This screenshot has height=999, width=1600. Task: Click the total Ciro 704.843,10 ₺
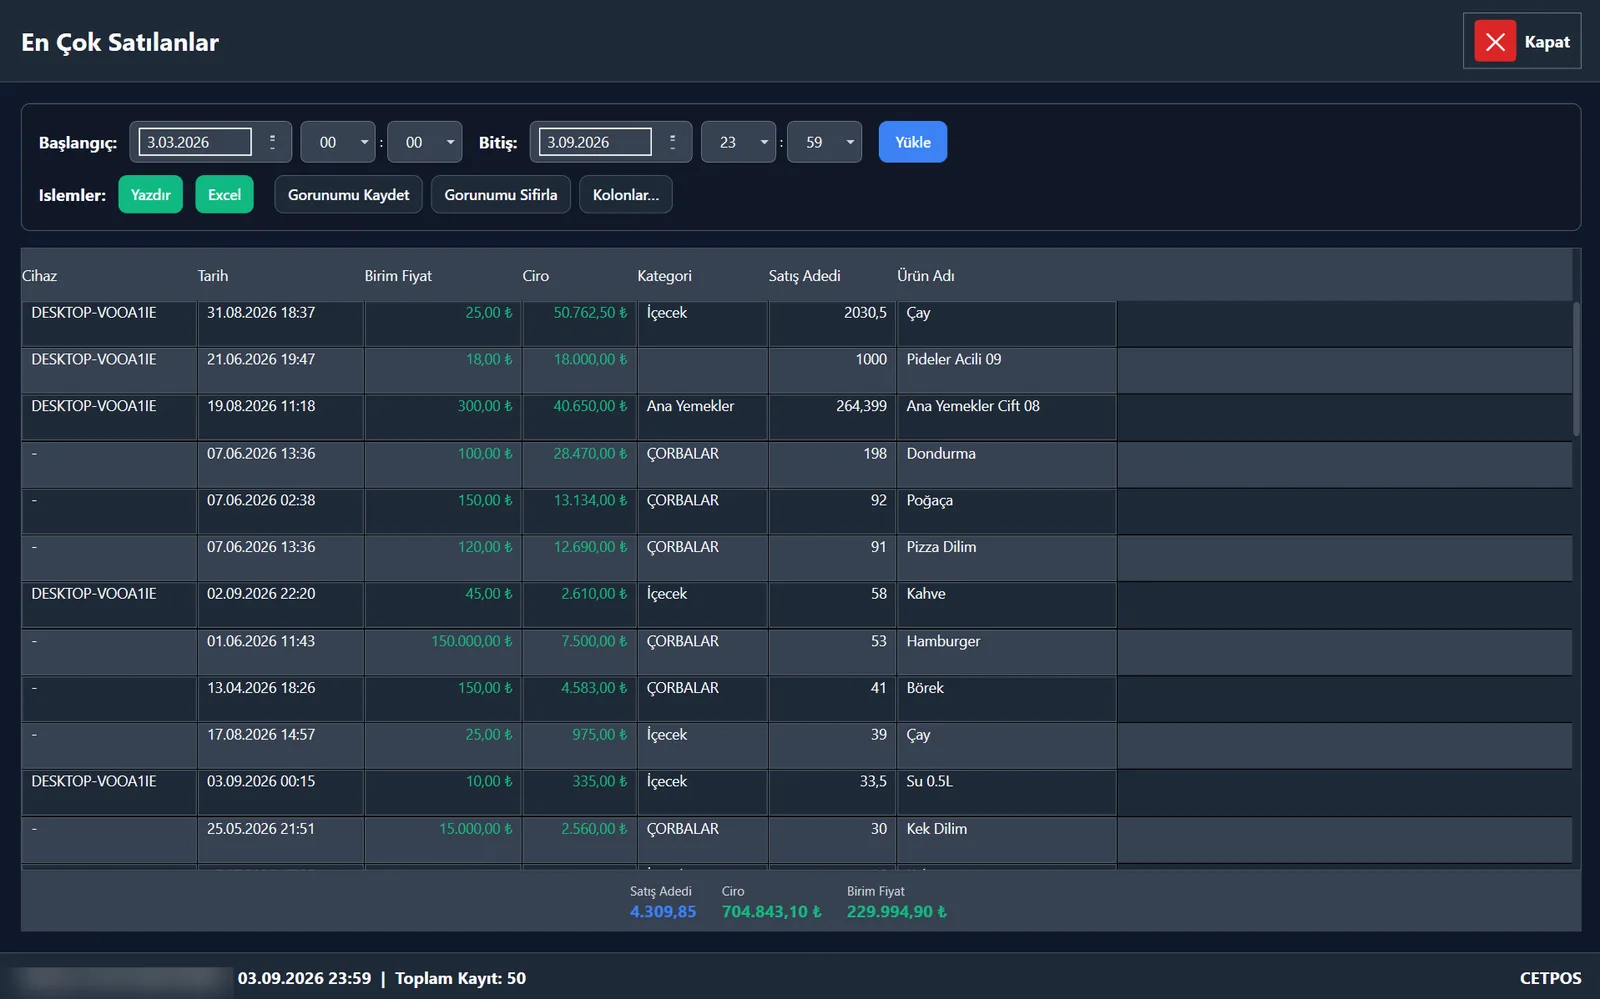[x=771, y=912]
